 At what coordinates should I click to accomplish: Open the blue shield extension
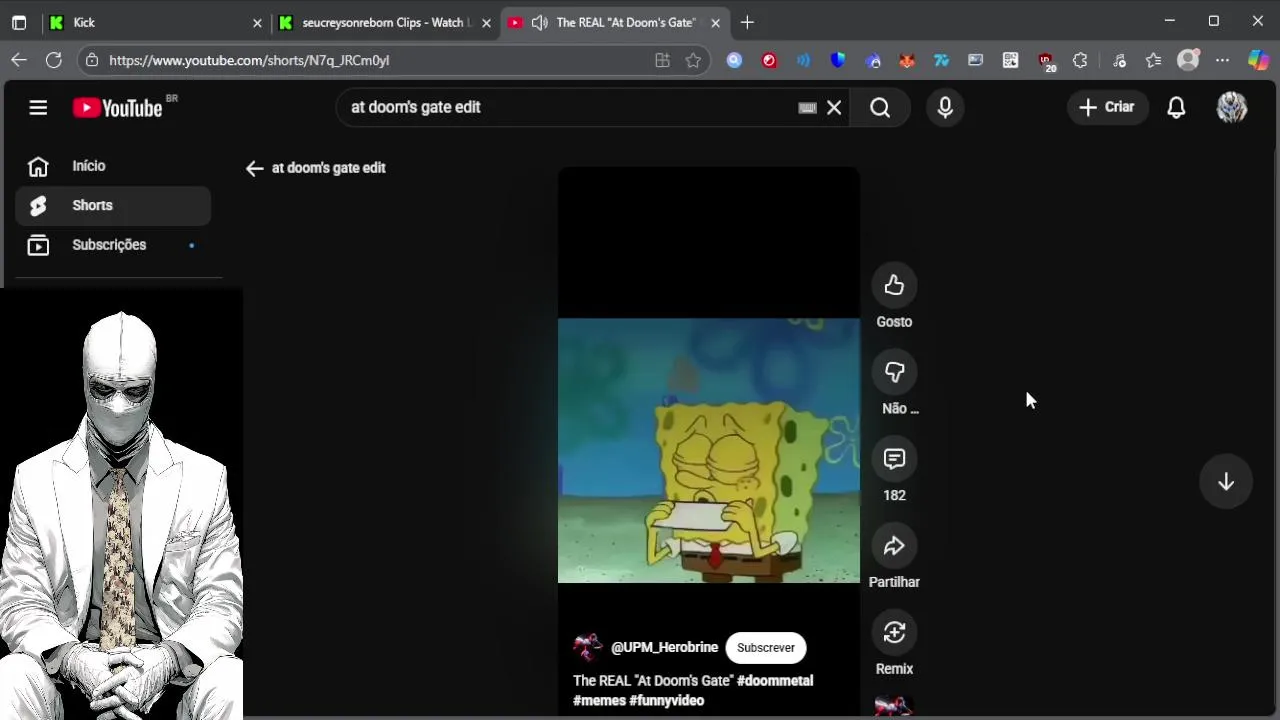[x=838, y=60]
